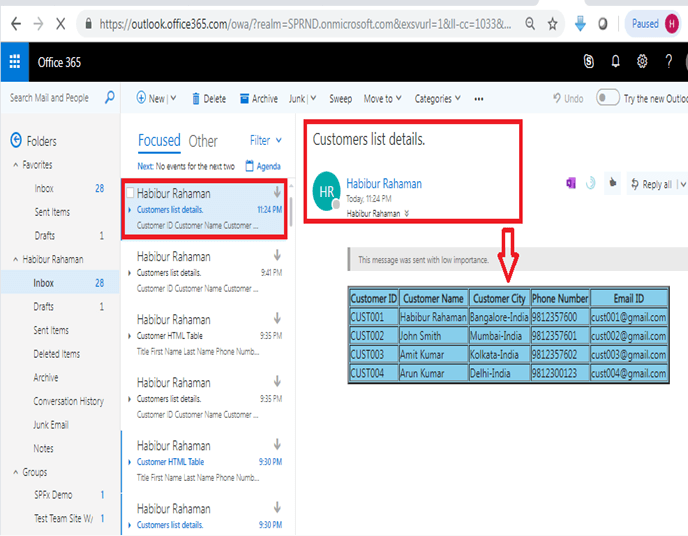Click the help question mark icon

pos(668,61)
